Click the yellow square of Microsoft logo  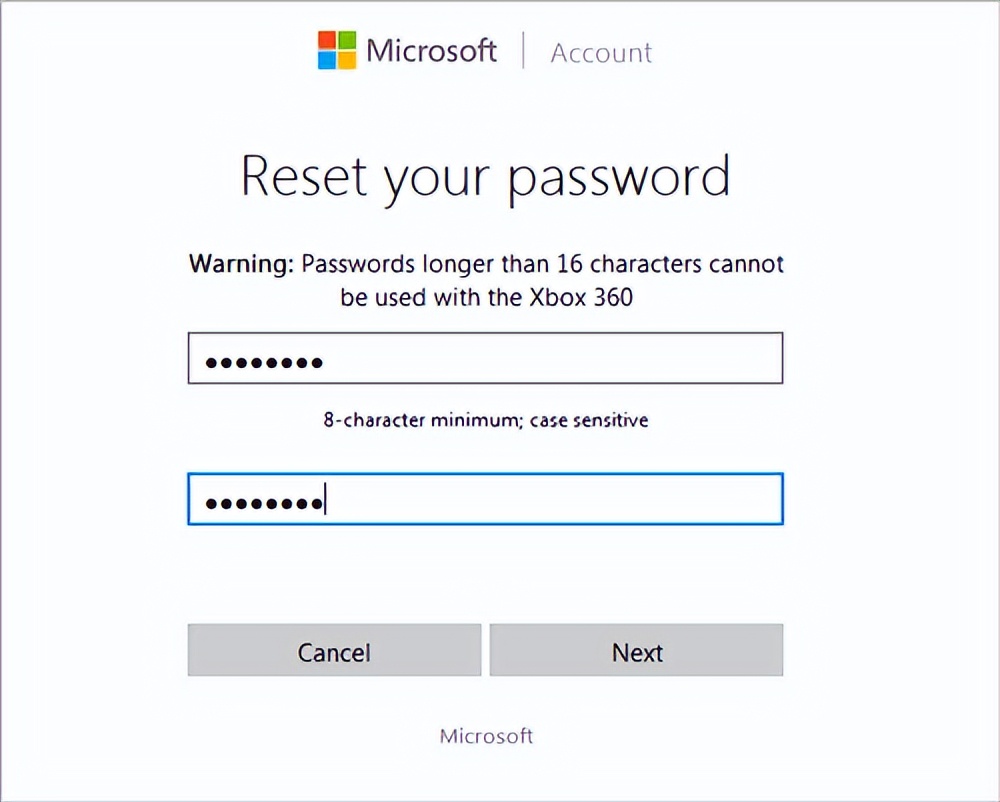click(x=347, y=59)
